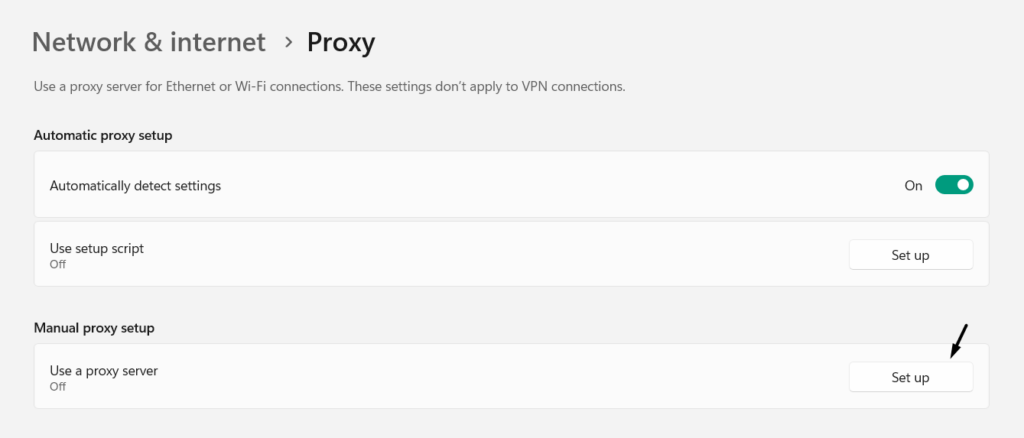Click the Manual proxy setup heading

[x=94, y=327]
